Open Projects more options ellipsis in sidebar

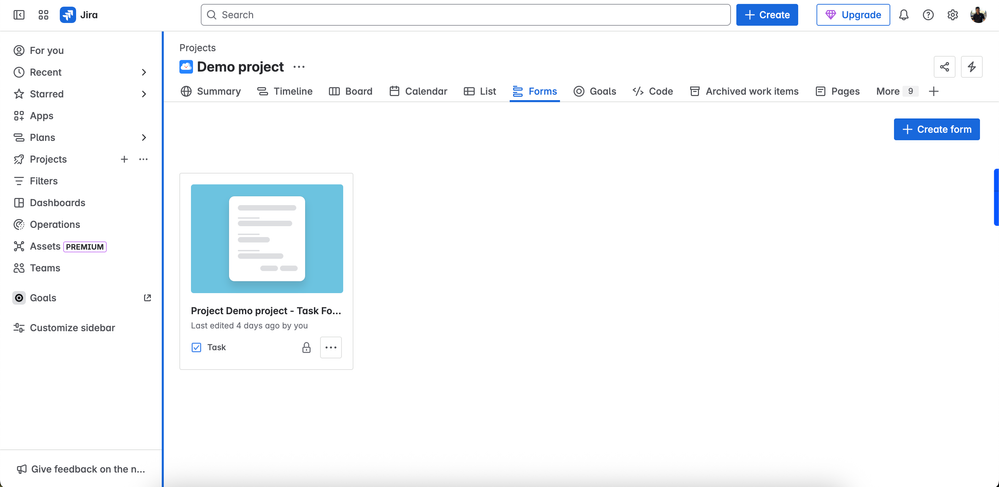143,159
